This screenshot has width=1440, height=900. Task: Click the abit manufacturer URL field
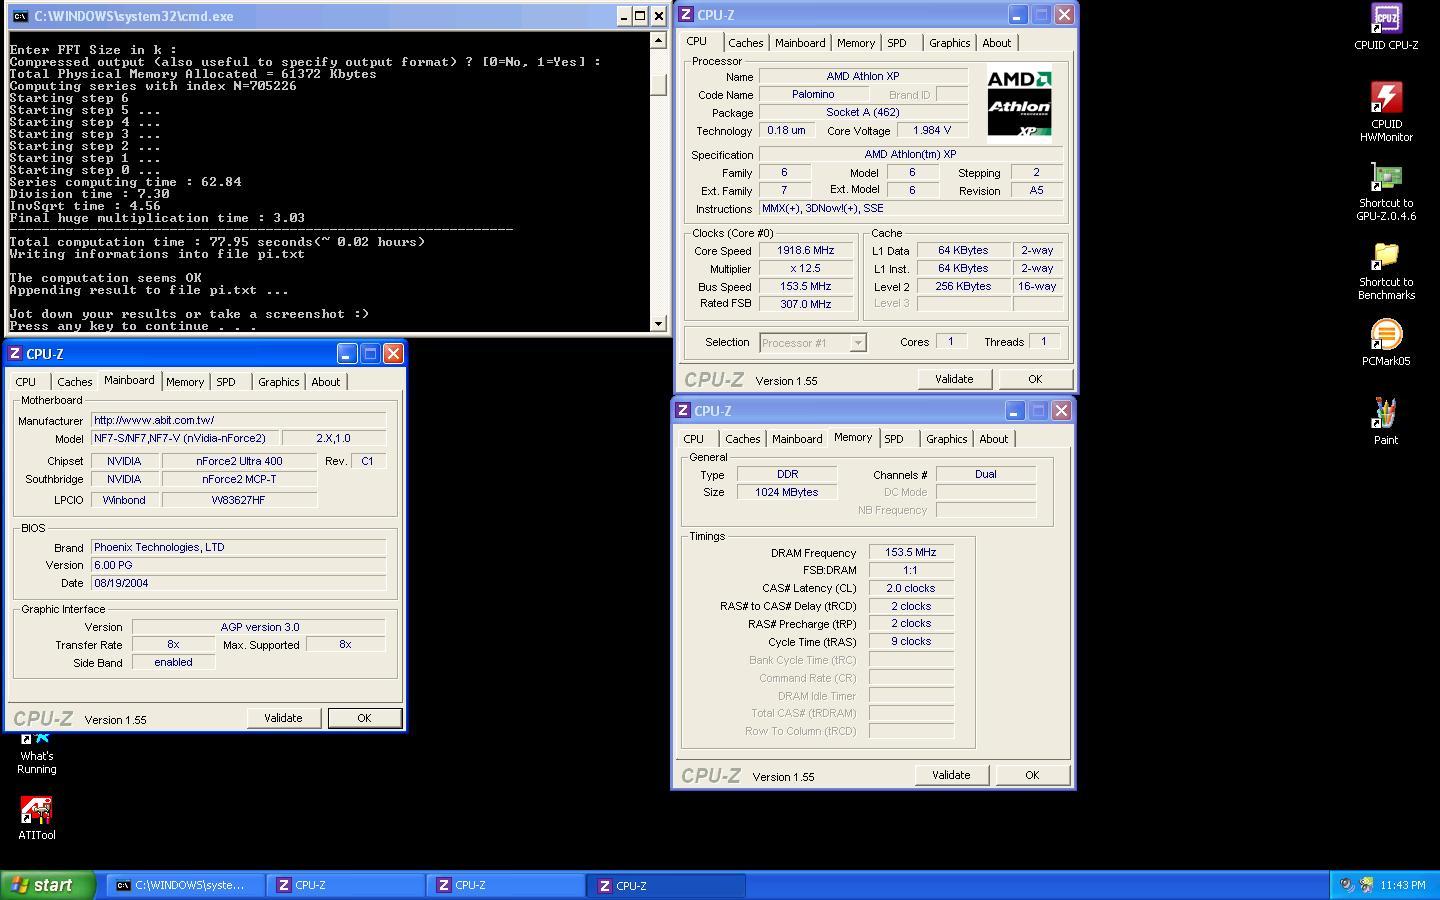click(x=238, y=420)
